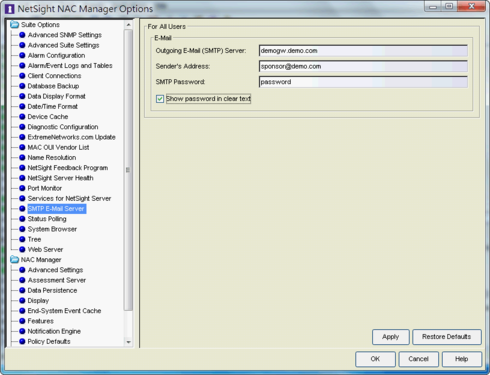Viewport: 490px width, 375px height.
Task: Click the blue bullet beside SMTP E-Mail Server
Action: pos(22,208)
